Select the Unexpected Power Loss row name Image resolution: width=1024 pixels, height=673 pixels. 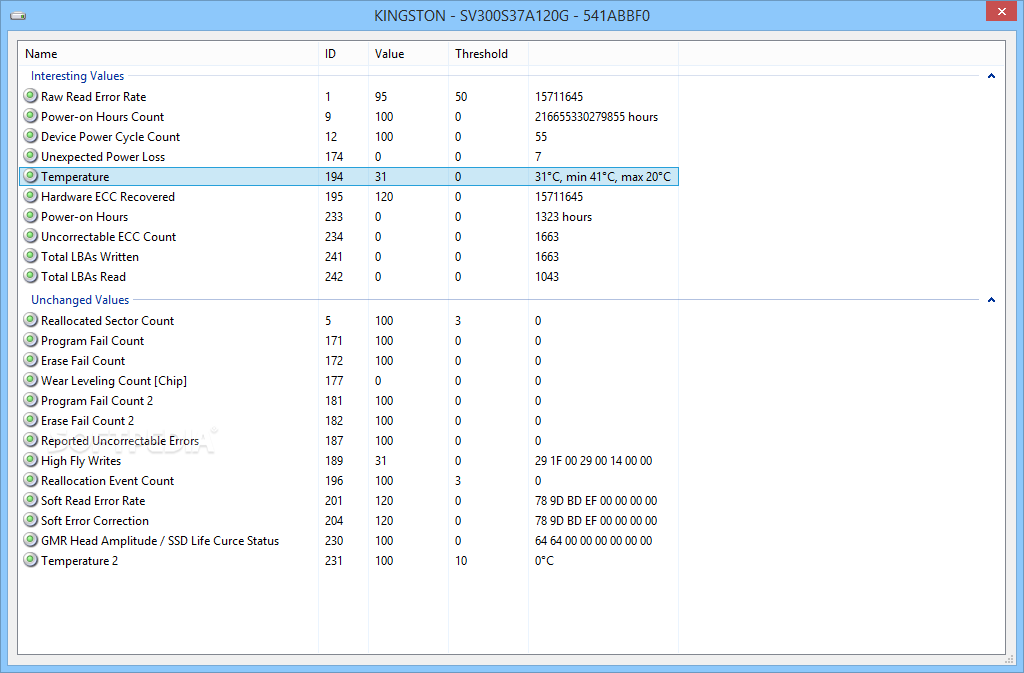(103, 157)
